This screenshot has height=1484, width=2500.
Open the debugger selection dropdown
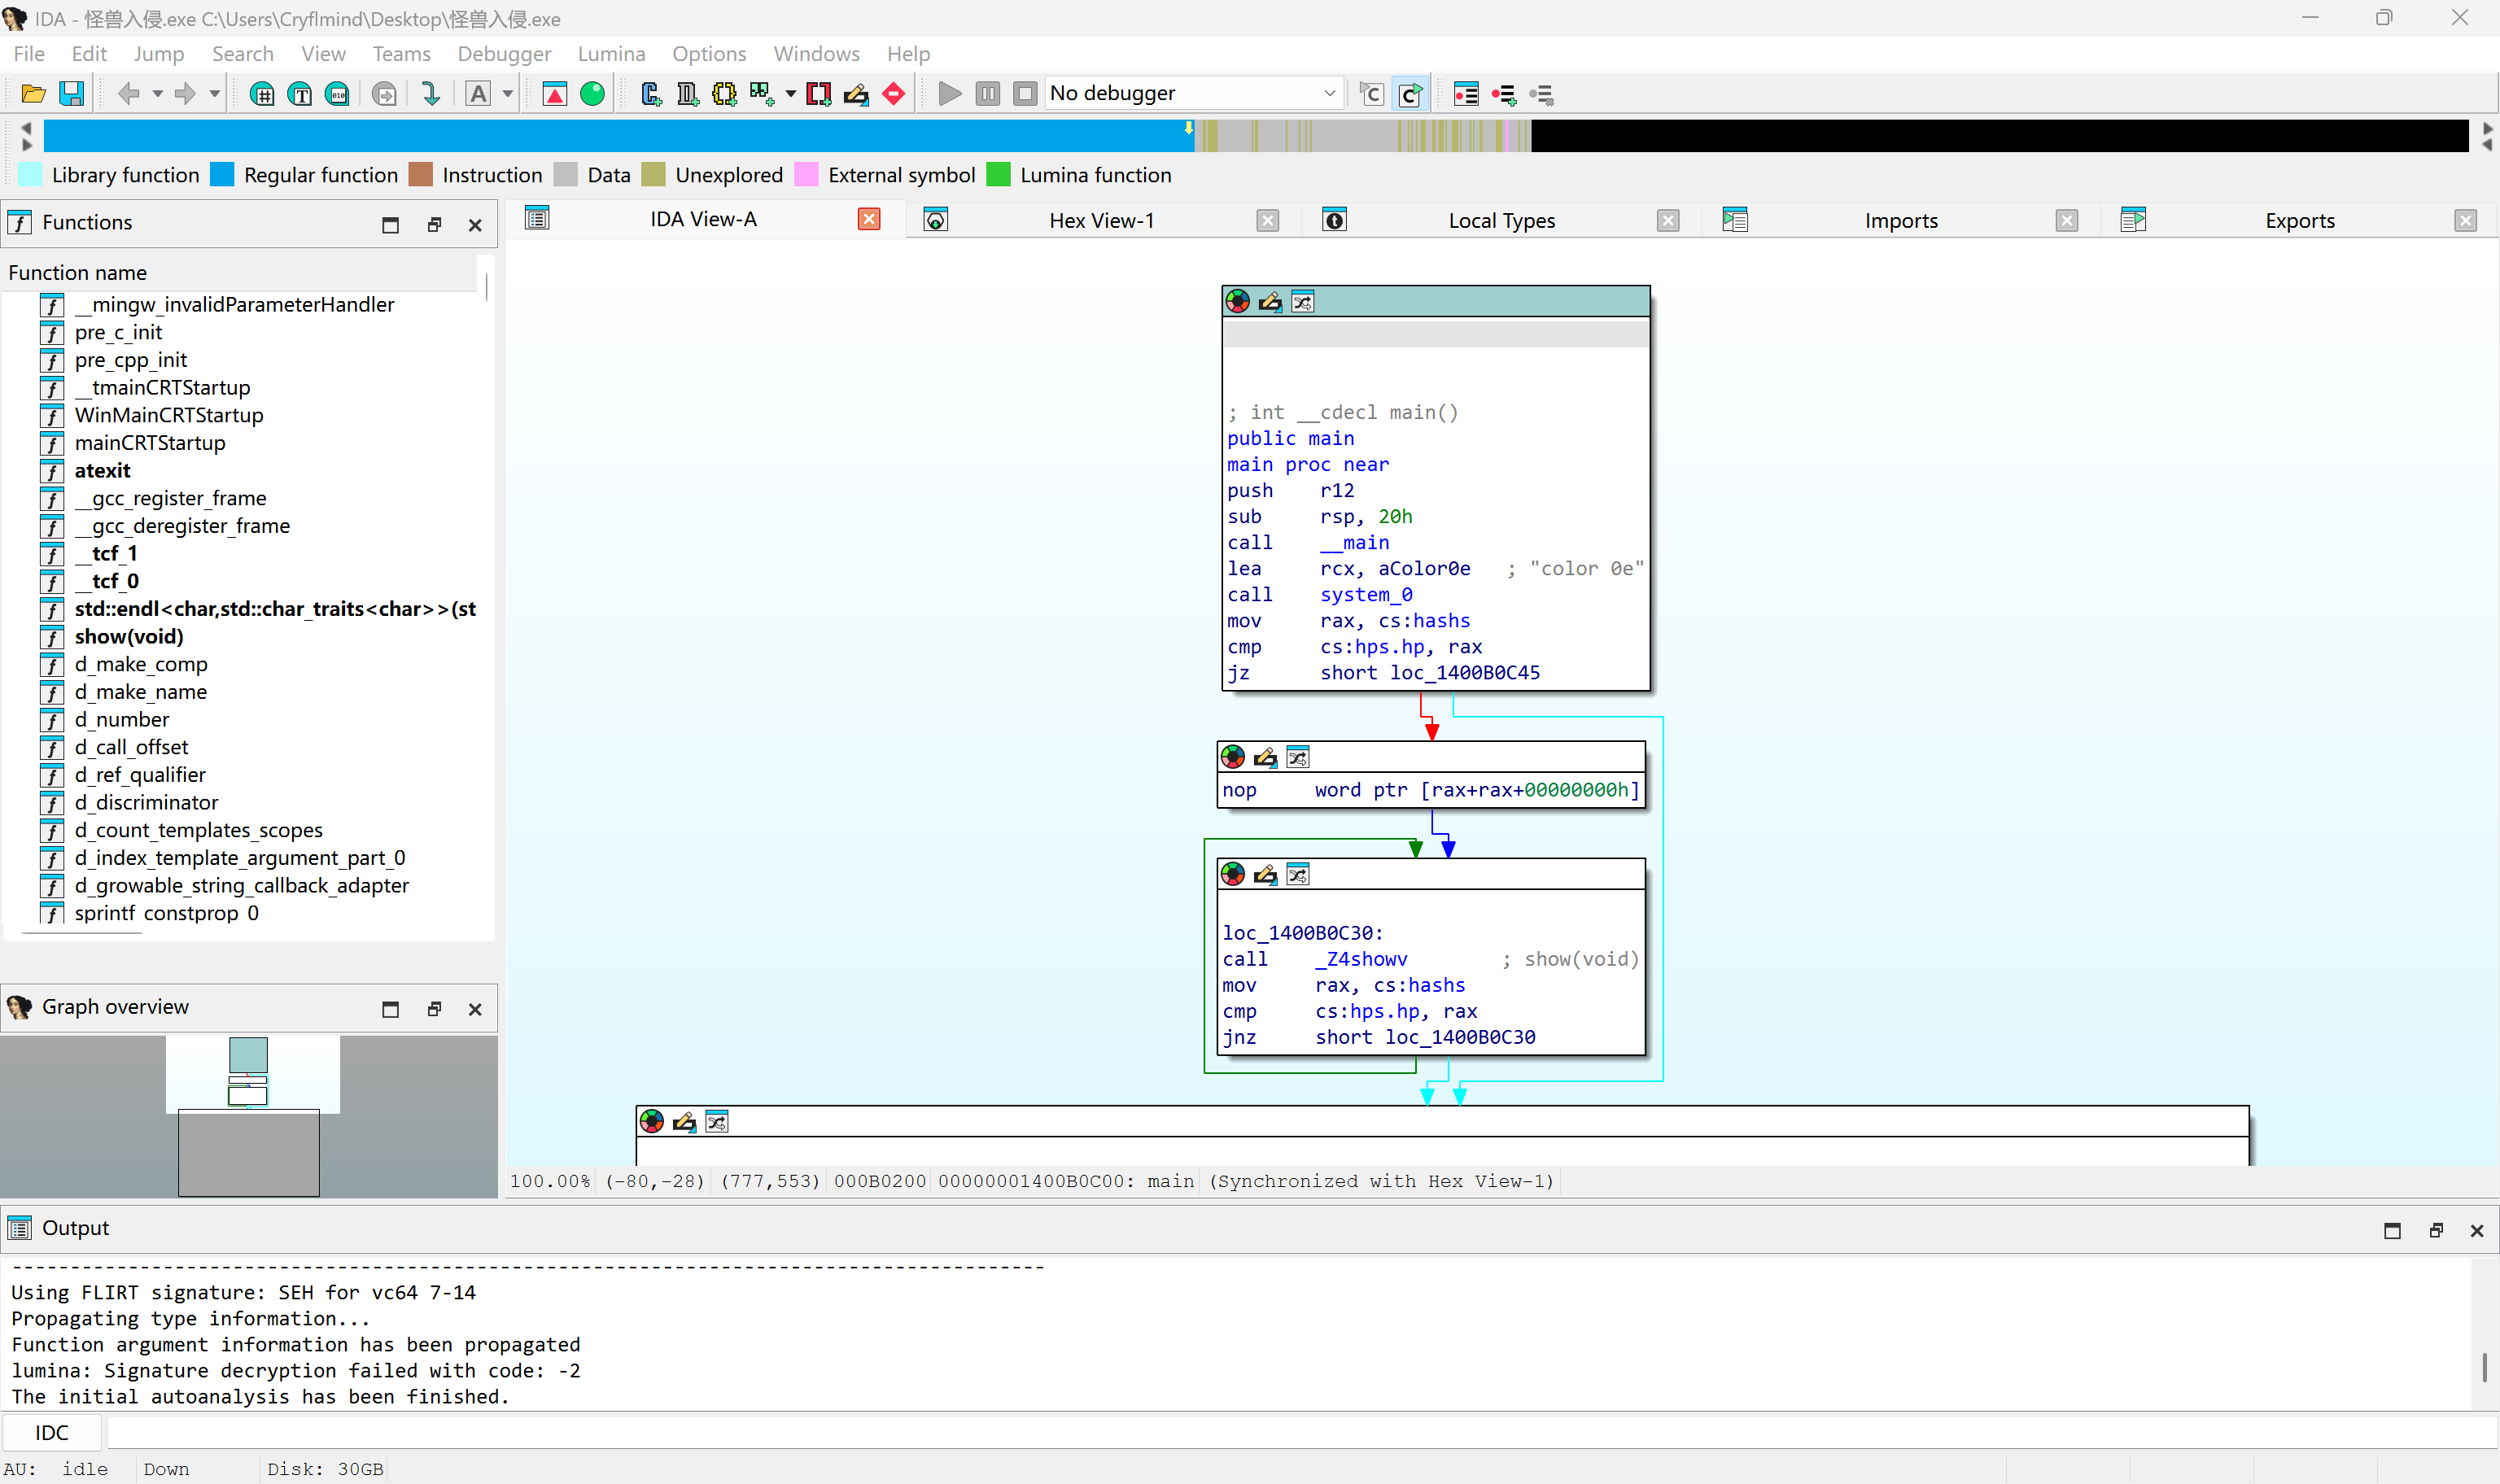click(1329, 94)
